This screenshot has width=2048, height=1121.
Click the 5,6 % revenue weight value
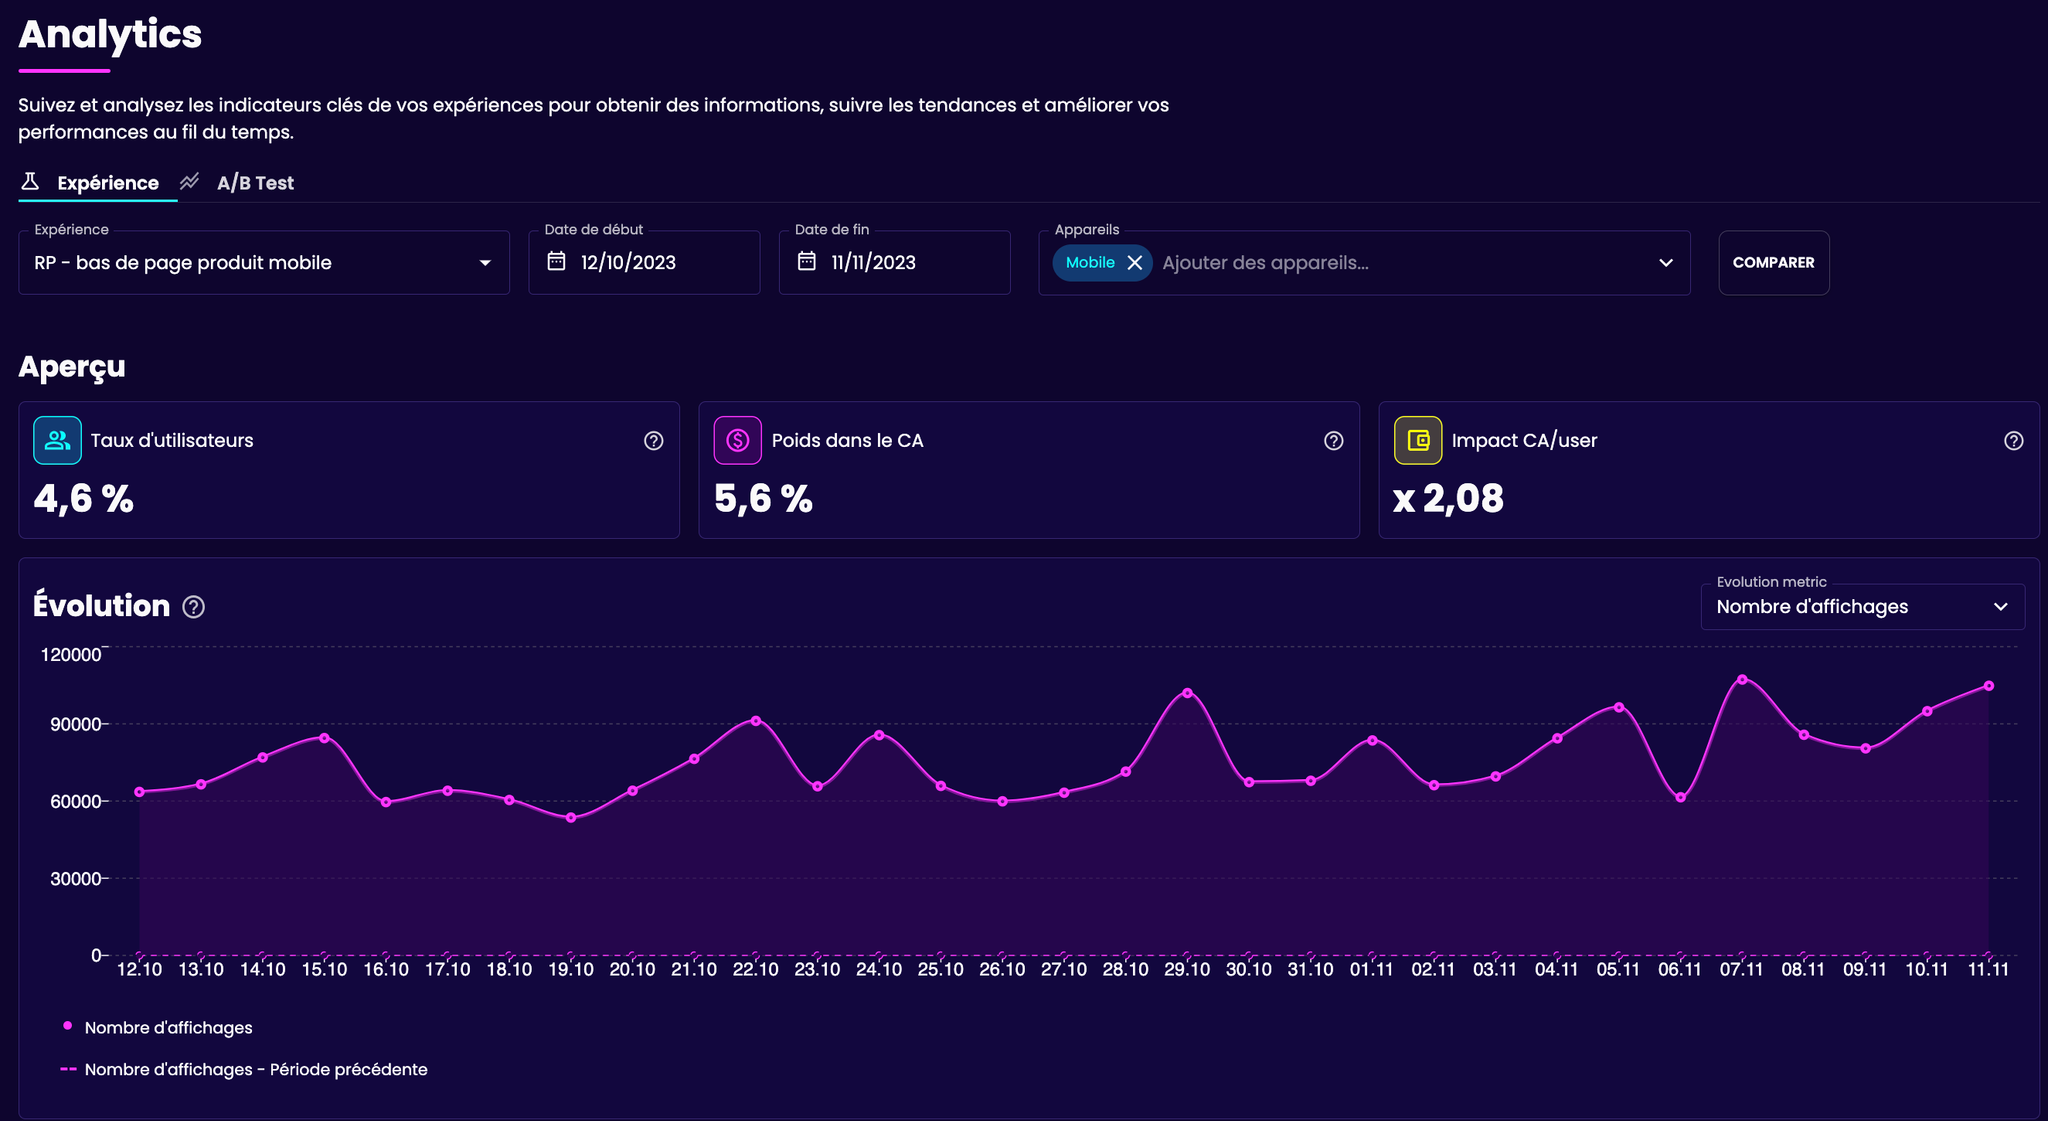[764, 498]
